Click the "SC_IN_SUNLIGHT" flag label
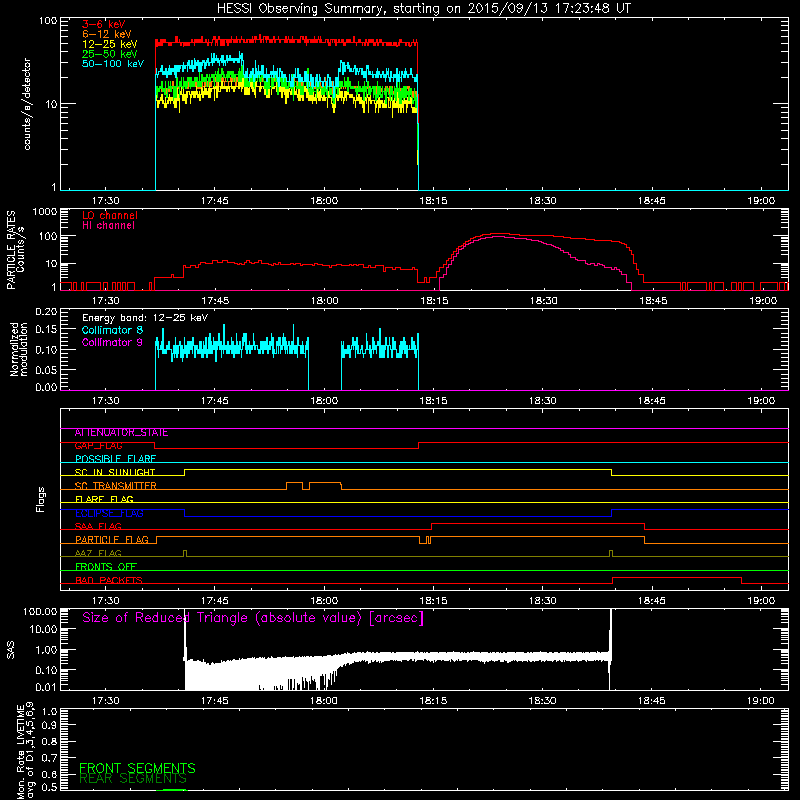800x800 pixels. (115, 472)
